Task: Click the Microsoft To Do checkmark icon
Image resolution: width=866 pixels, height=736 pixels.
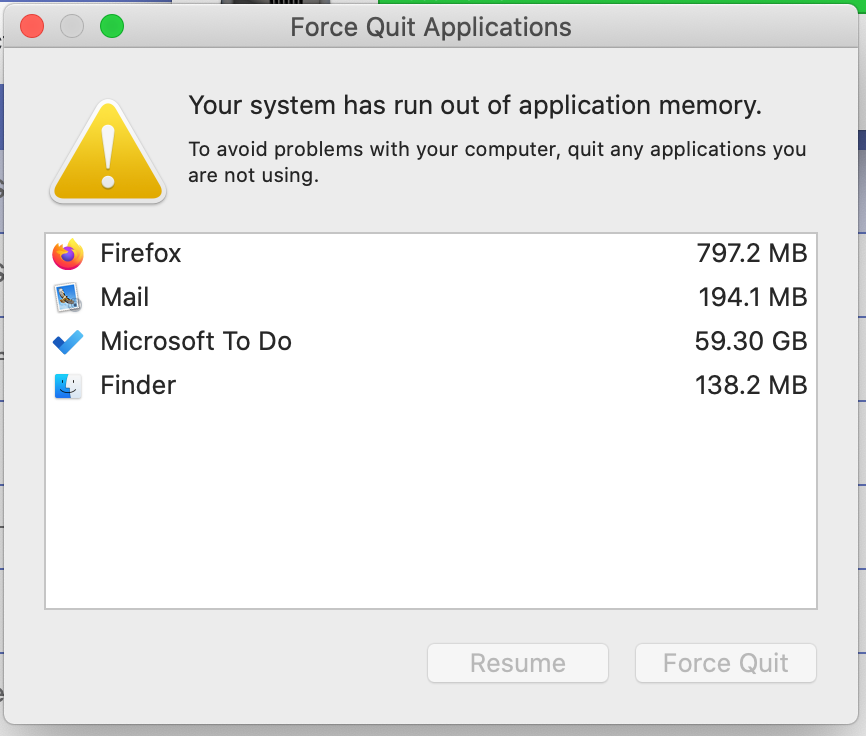Action: pyautogui.click(x=68, y=342)
